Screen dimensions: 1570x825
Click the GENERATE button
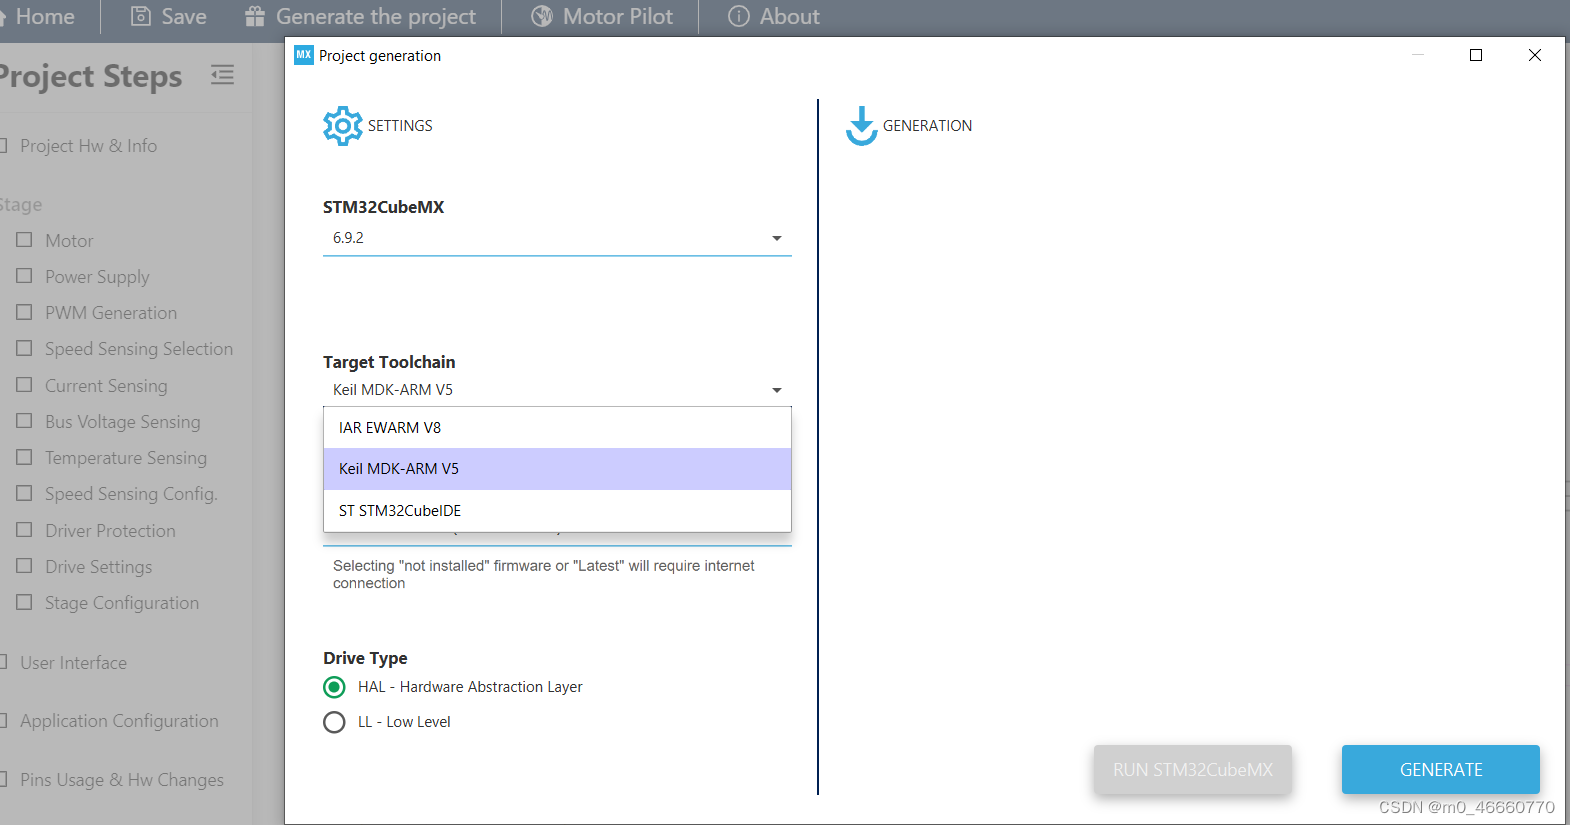tap(1441, 770)
